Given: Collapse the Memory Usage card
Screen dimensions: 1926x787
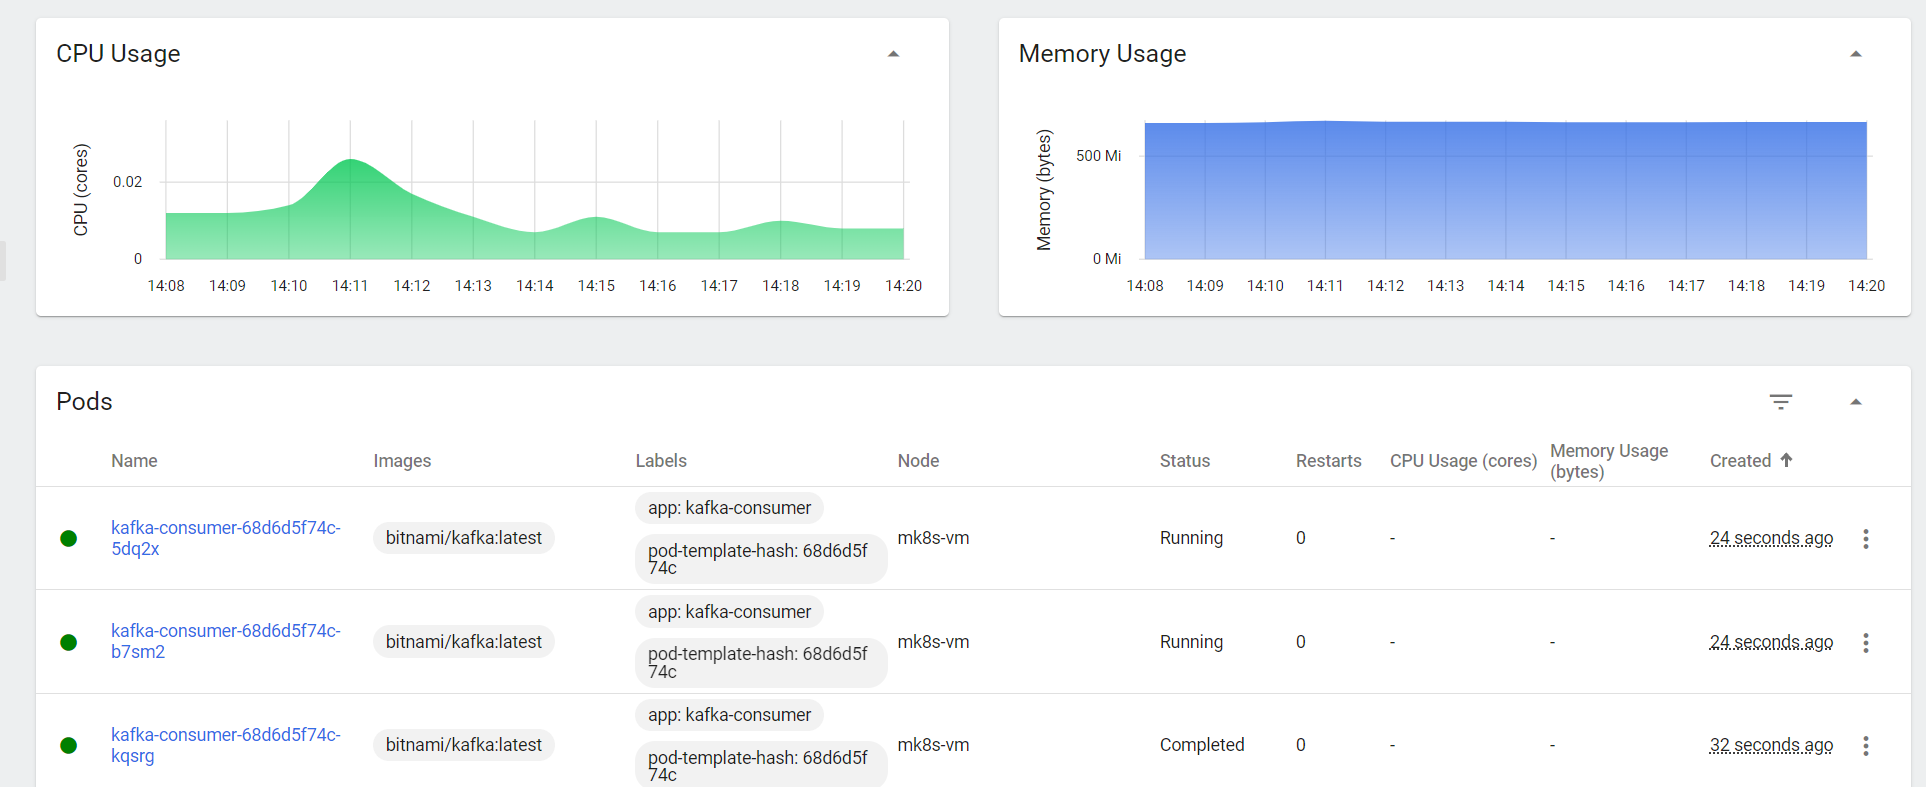Looking at the screenshot, I should pos(1855,54).
